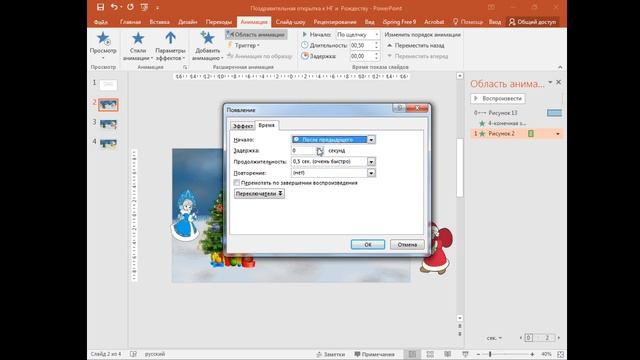
Task: Select slide 3 thumbnail
Action: pyautogui.click(x=108, y=124)
